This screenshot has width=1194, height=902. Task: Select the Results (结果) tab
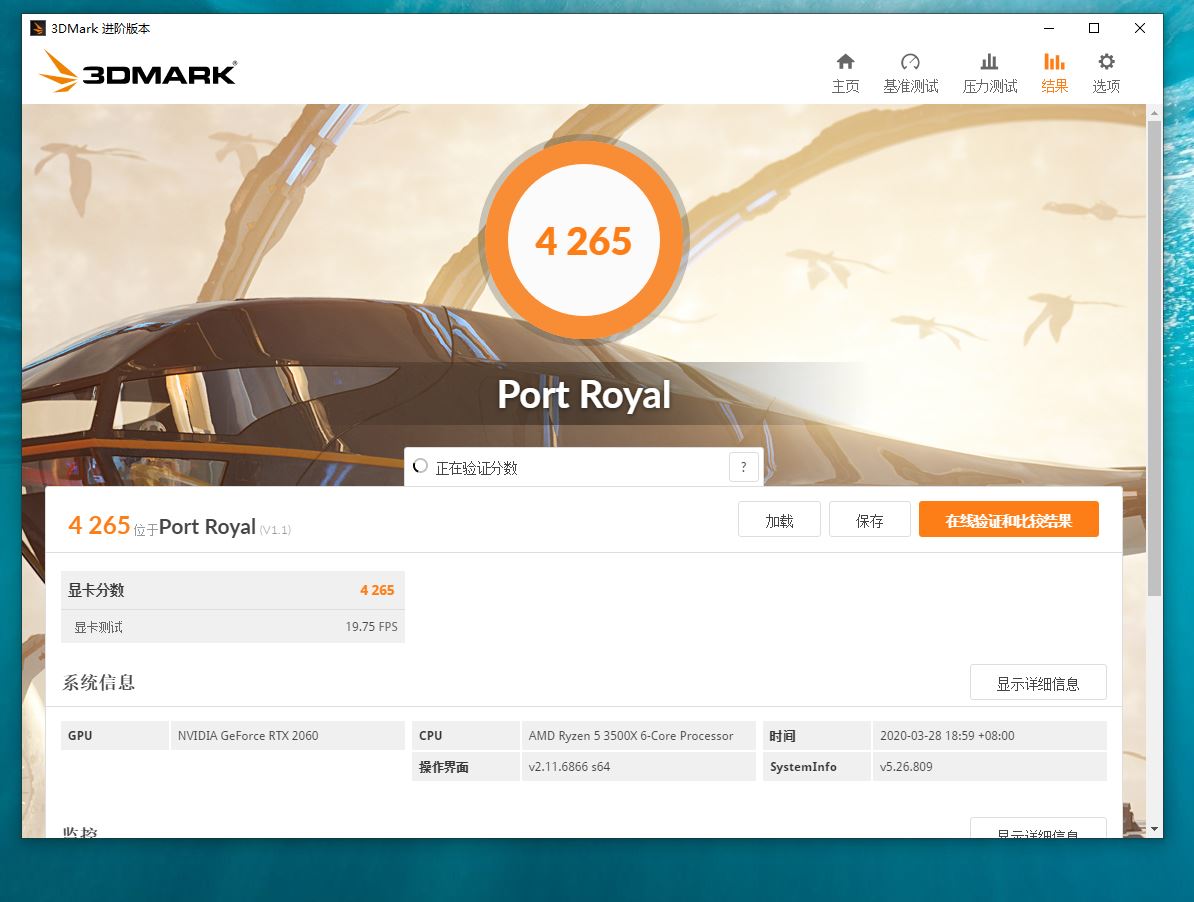(x=1055, y=74)
